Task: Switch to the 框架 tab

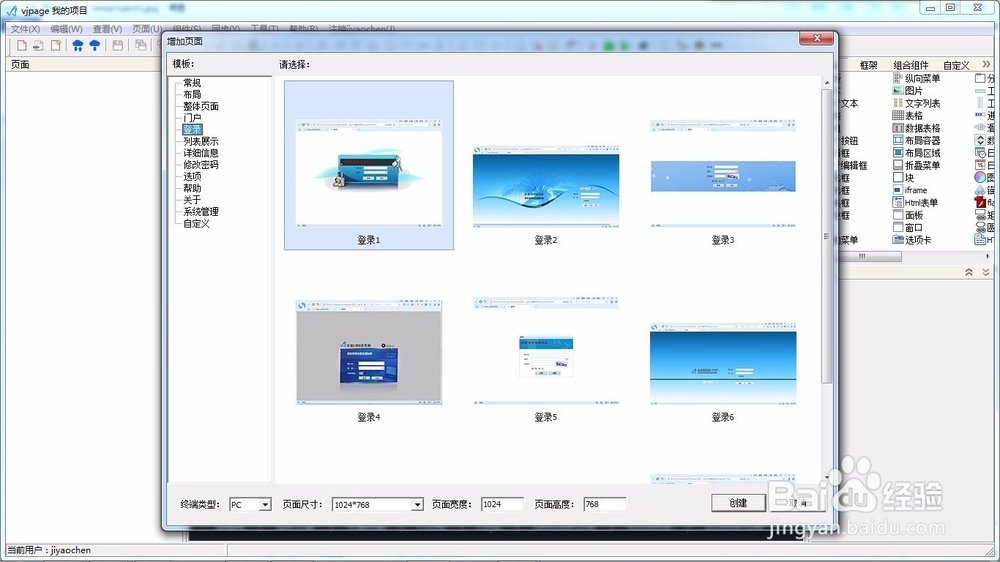Action: [869, 65]
